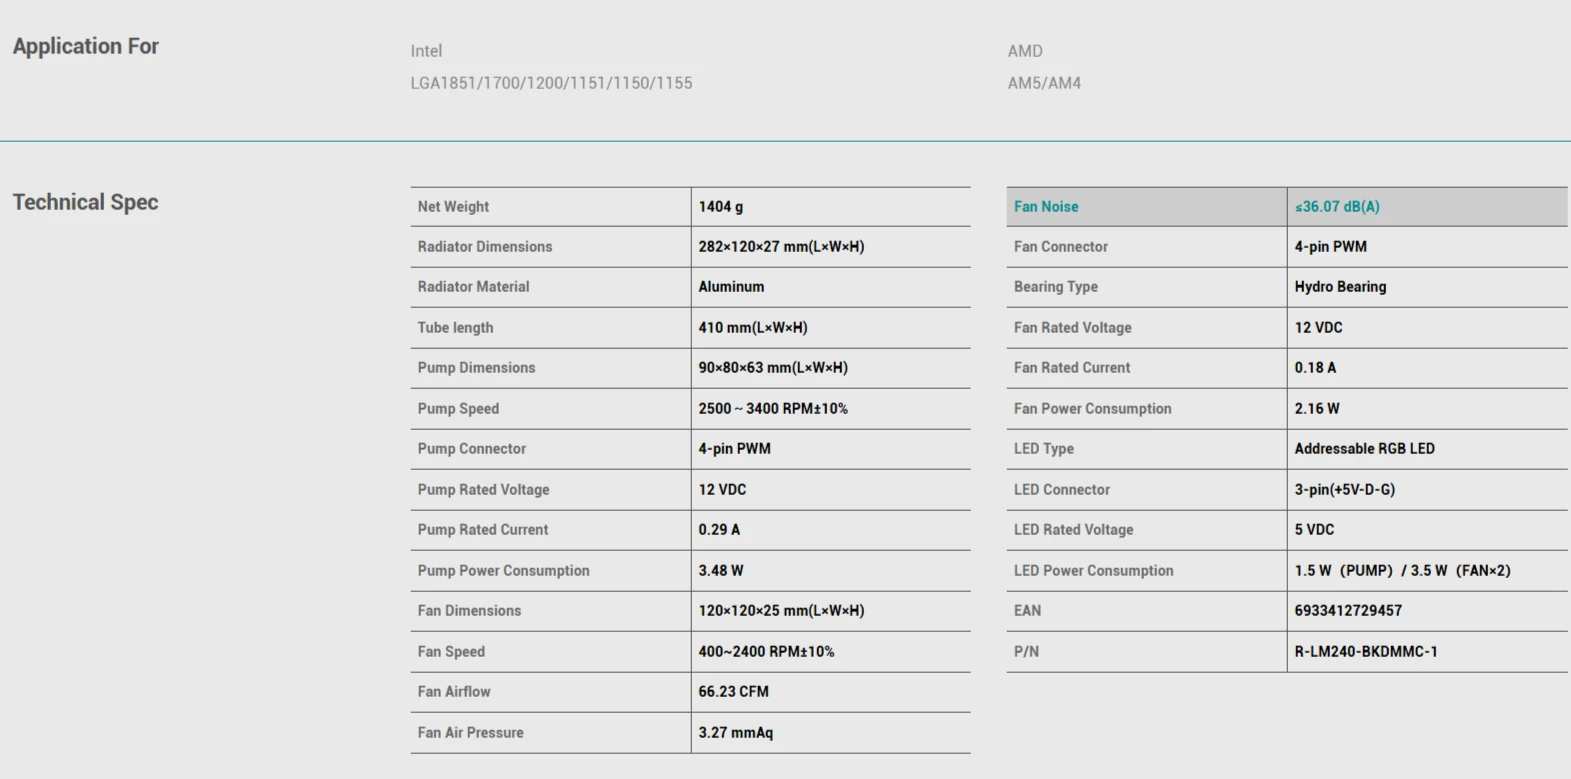Select the pump connector '4-pin PWM' value
The width and height of the screenshot is (1571, 779).
point(735,449)
